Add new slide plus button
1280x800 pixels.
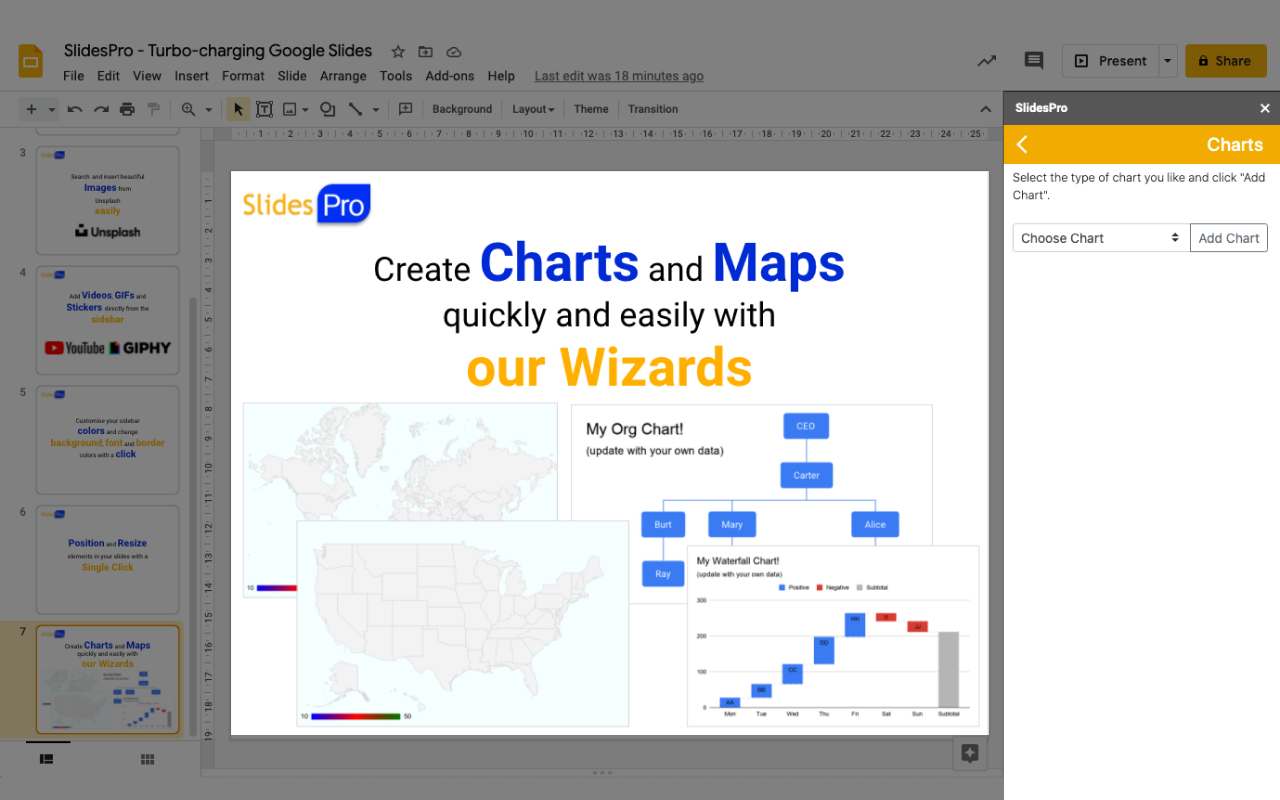(x=31, y=109)
